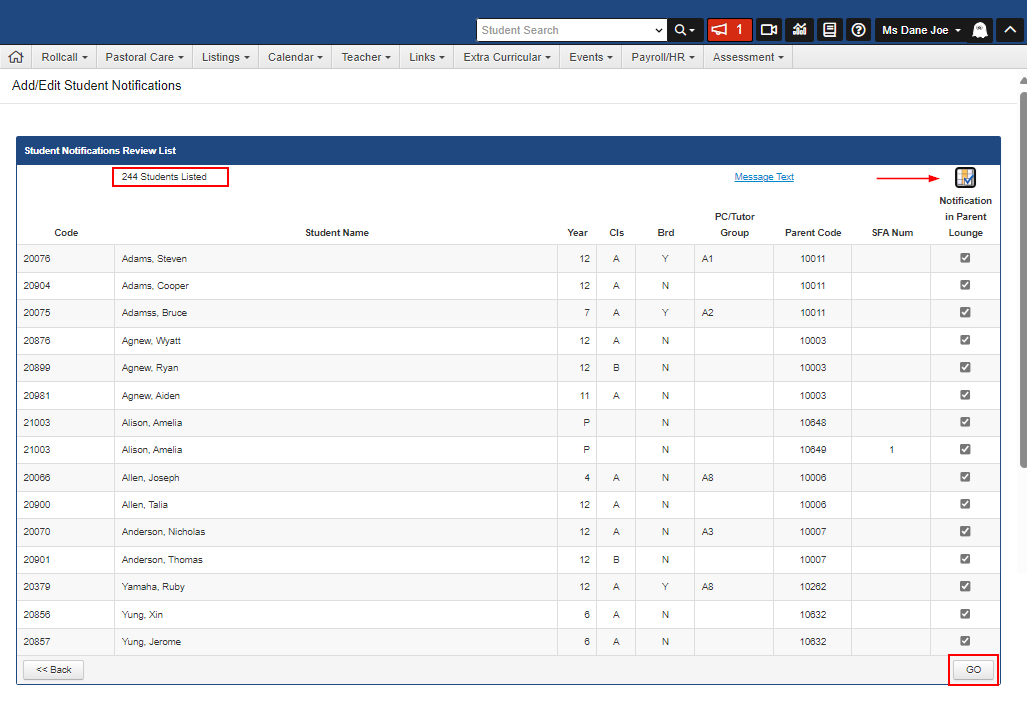1027x712 pixels.
Task: Toggle notification checkbox for Allen, Joseph
Action: 965,477
